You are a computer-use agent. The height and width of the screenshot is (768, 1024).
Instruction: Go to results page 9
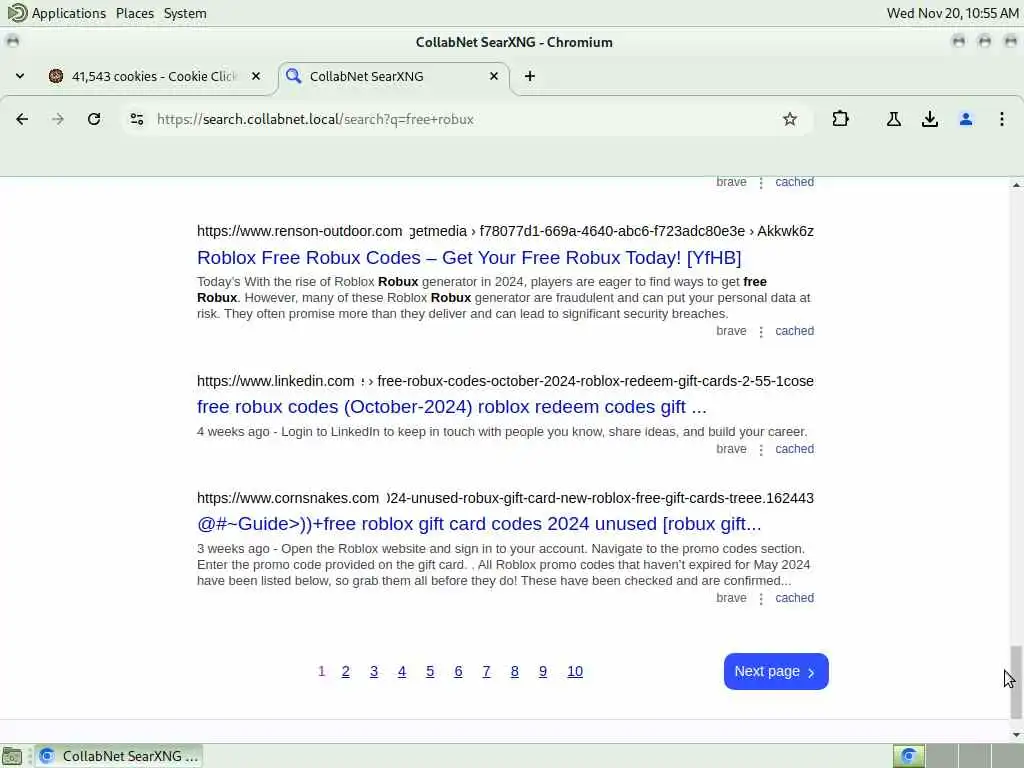point(543,671)
